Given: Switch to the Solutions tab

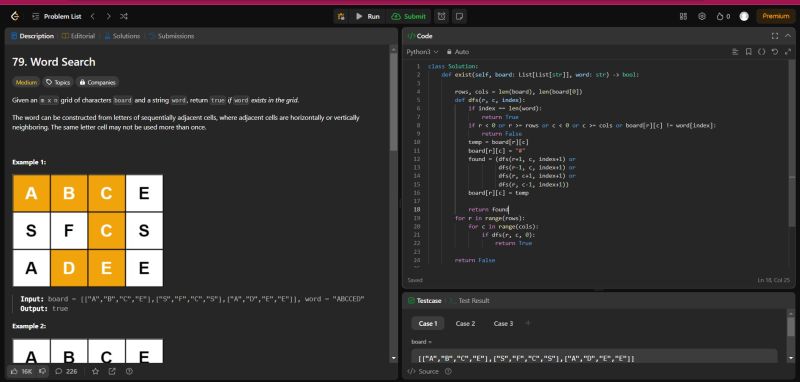Looking at the screenshot, I should (122, 36).
